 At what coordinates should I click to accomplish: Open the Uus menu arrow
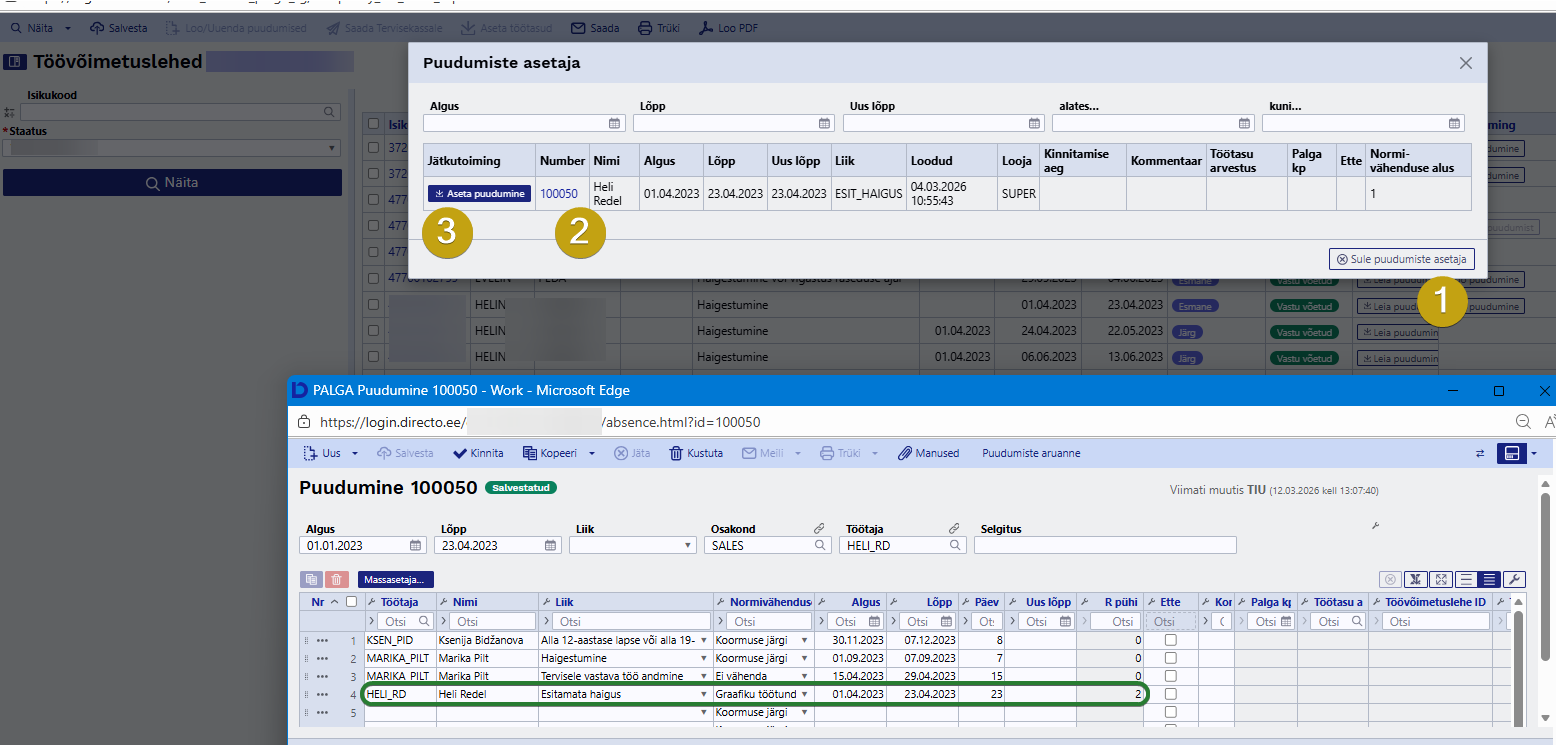coord(355,453)
